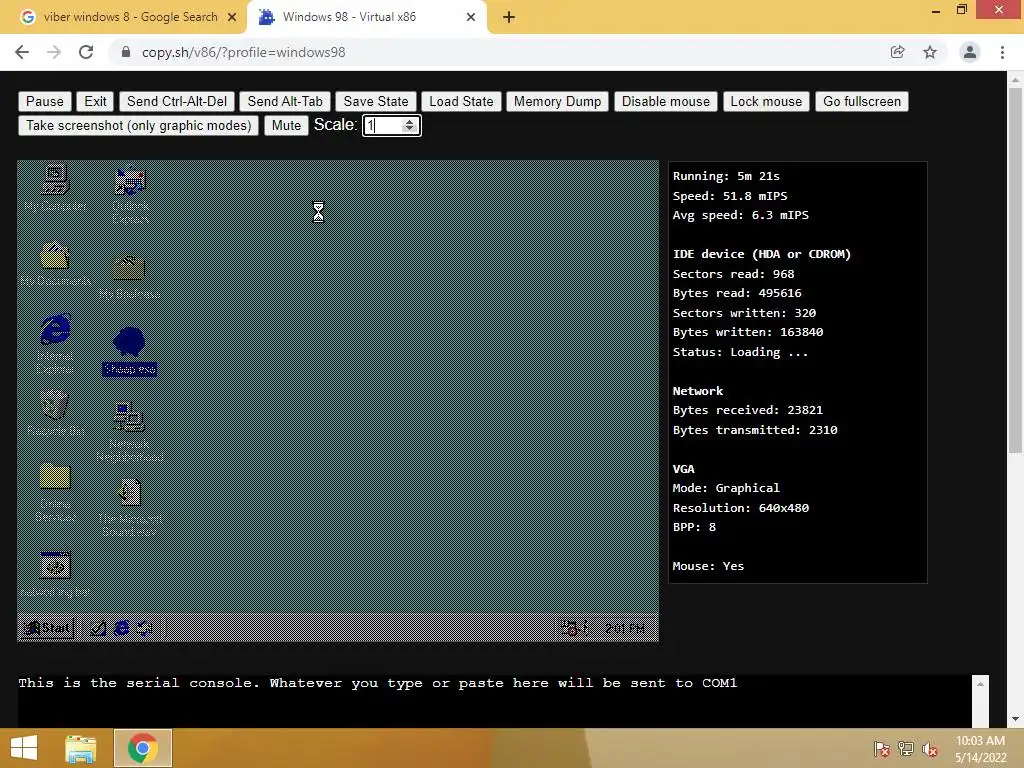
Task: Click the copy.sh address bar URL
Action: click(244, 52)
